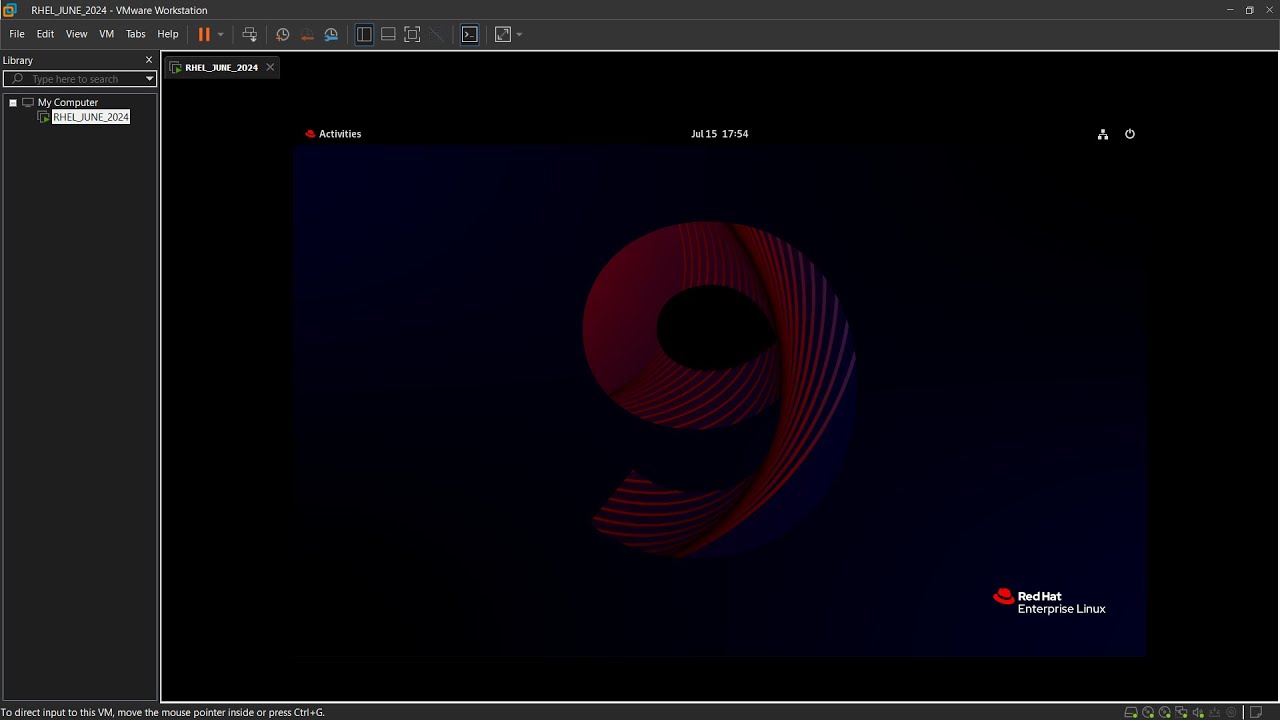This screenshot has width=1280, height=720.
Task: Expand the library search filter dropdown
Action: [150, 79]
